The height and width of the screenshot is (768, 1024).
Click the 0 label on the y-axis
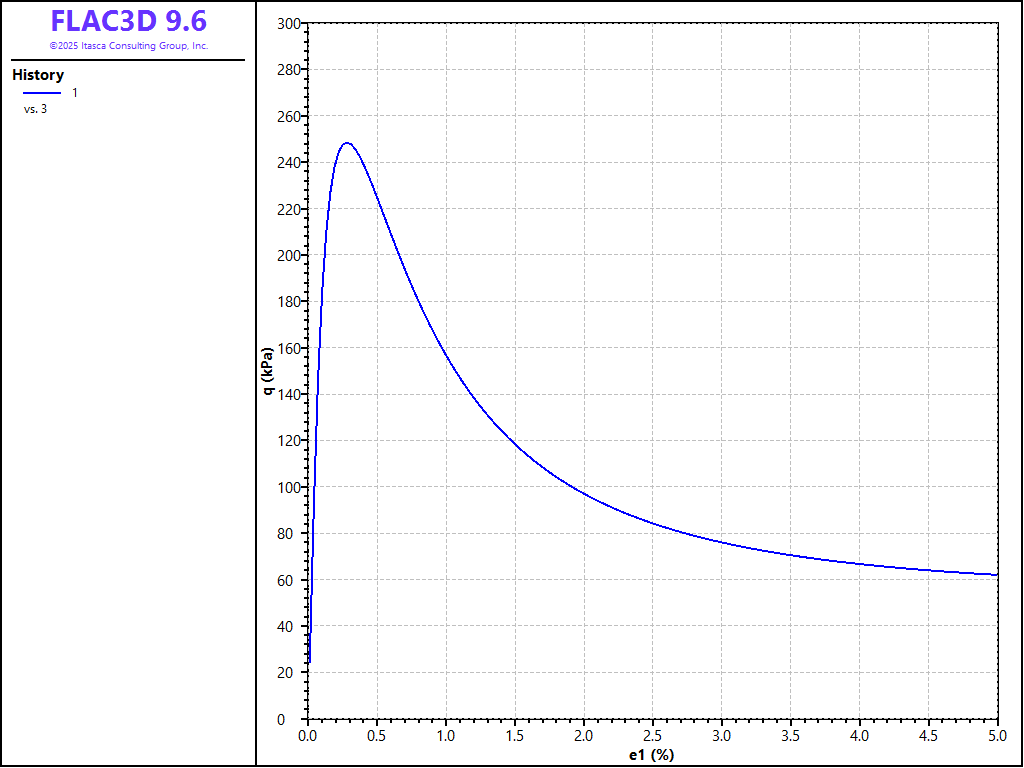click(294, 720)
